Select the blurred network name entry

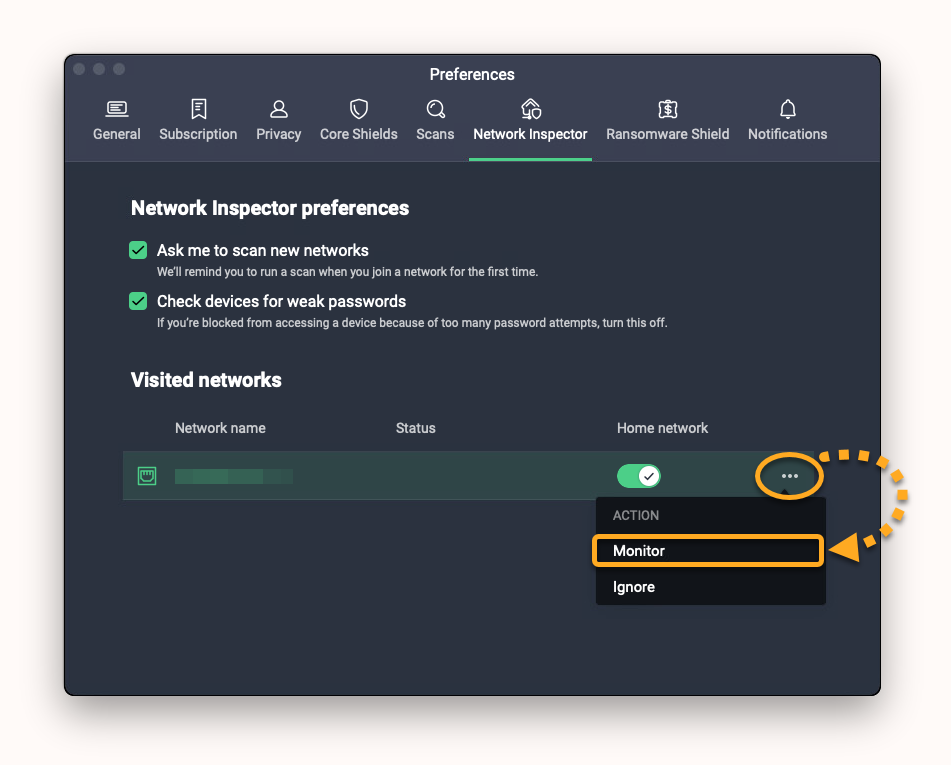click(x=234, y=476)
